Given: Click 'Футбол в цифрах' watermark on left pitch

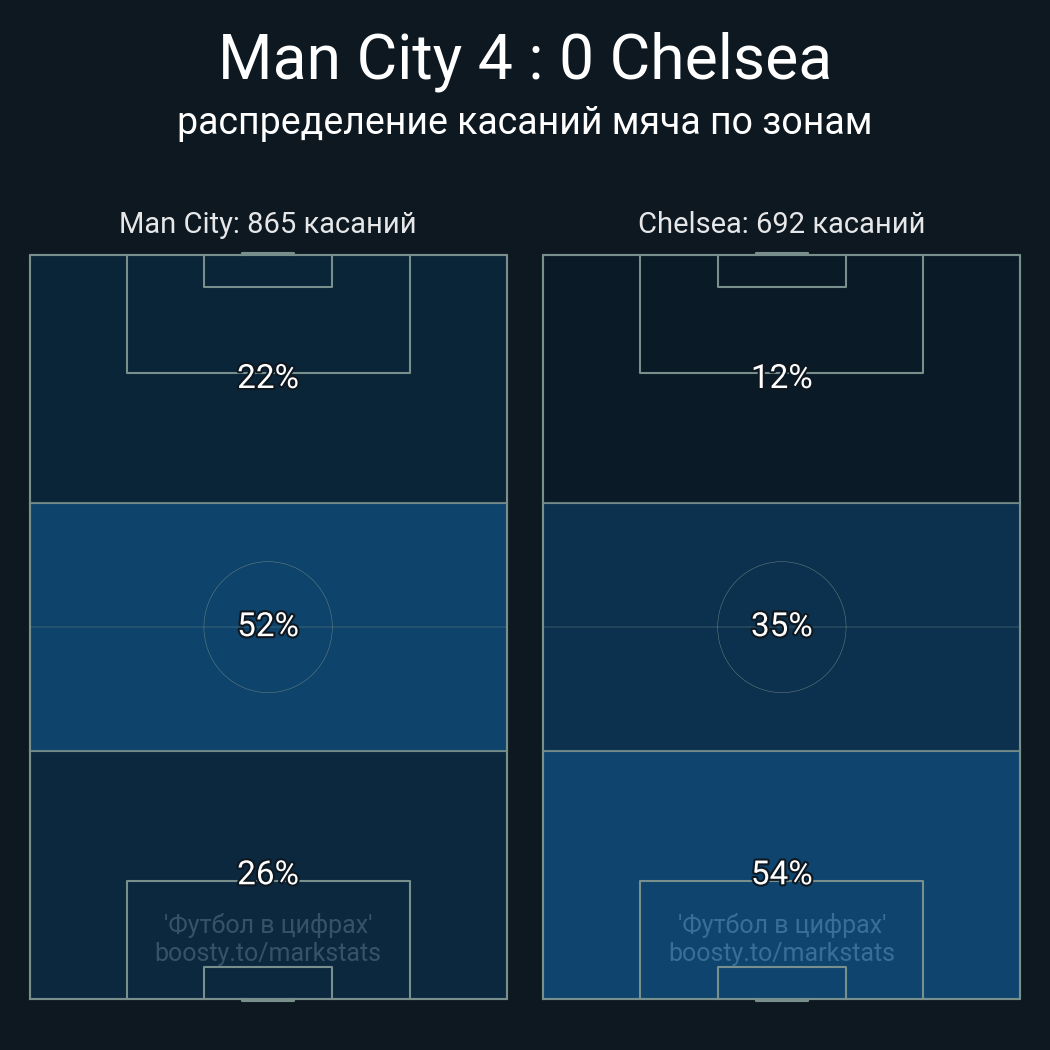Looking at the screenshot, I should coord(268,925).
